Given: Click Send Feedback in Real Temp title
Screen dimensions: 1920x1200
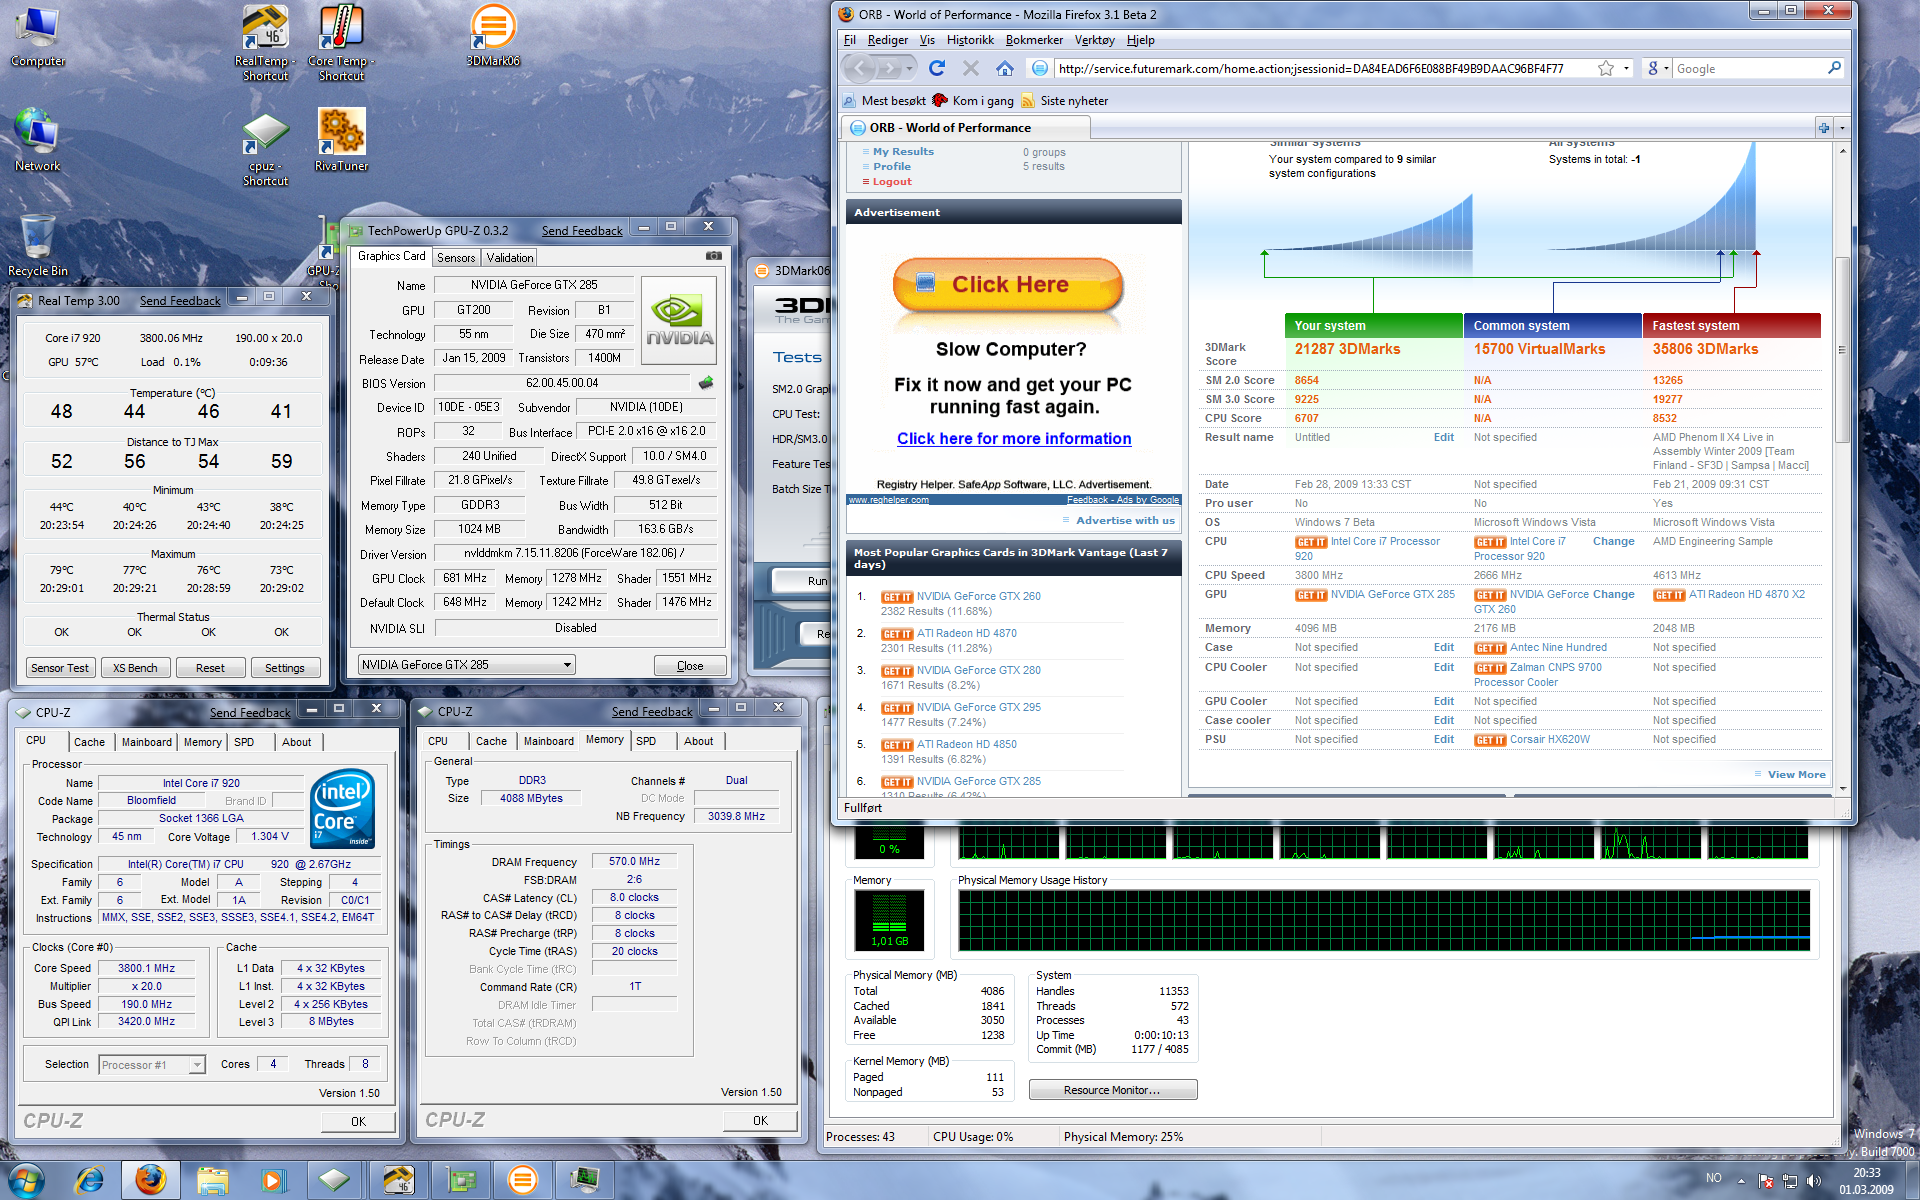Looking at the screenshot, I should tap(180, 300).
